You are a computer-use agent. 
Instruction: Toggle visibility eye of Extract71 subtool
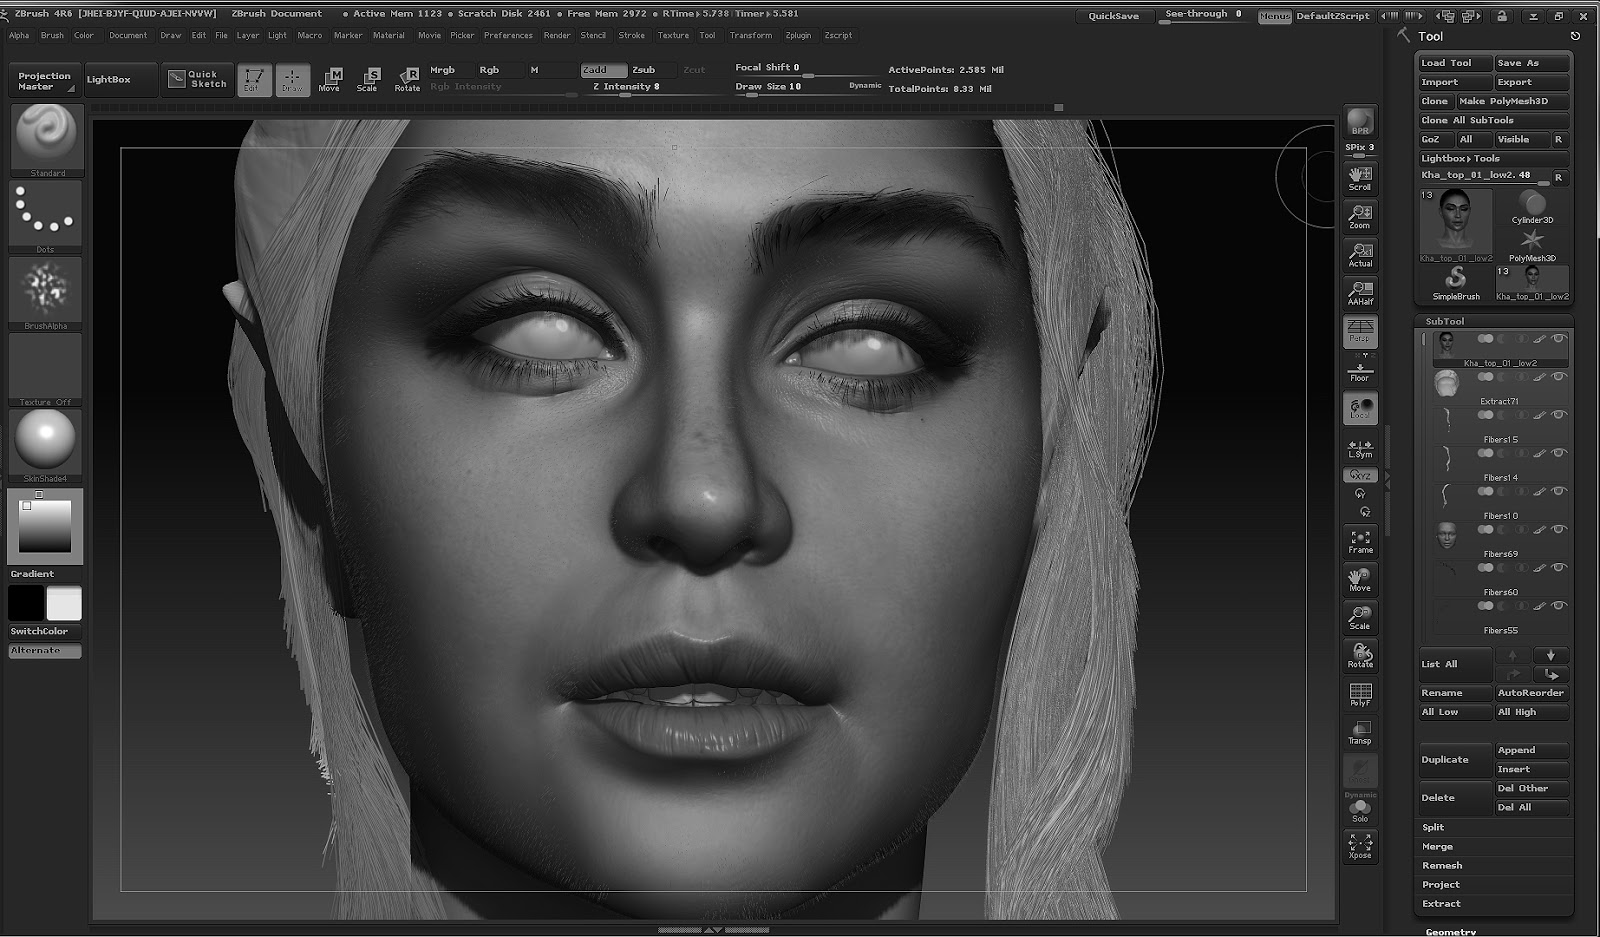(x=1558, y=377)
